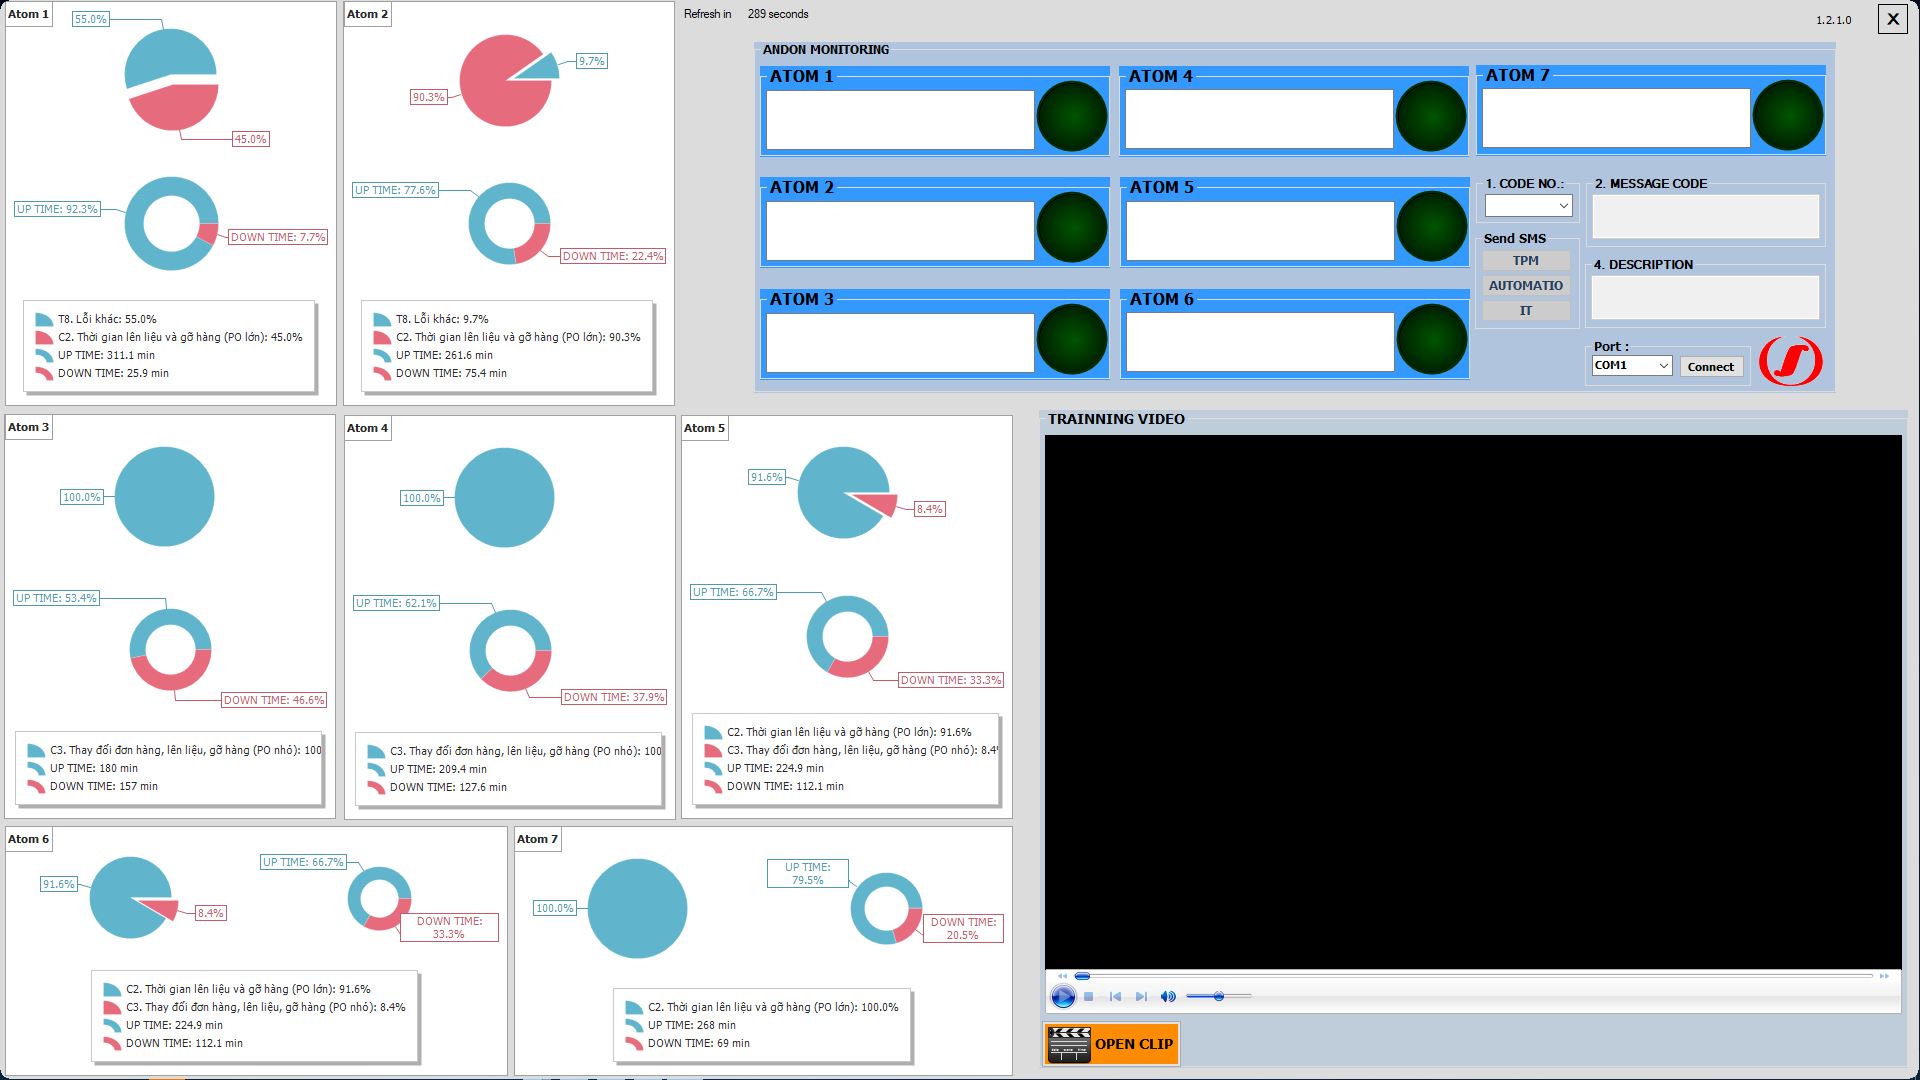Screen dimensions: 1920x1080
Task: Click the rewind arrows icon
Action: (x=1062, y=976)
